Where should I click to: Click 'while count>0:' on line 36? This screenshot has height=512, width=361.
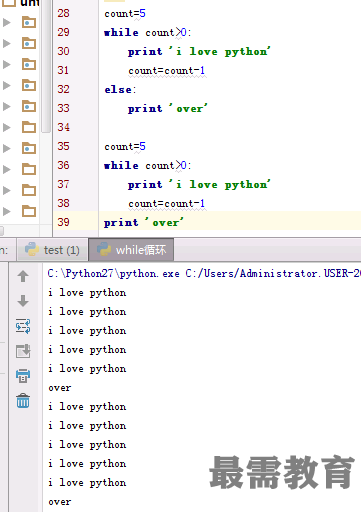tap(147, 166)
